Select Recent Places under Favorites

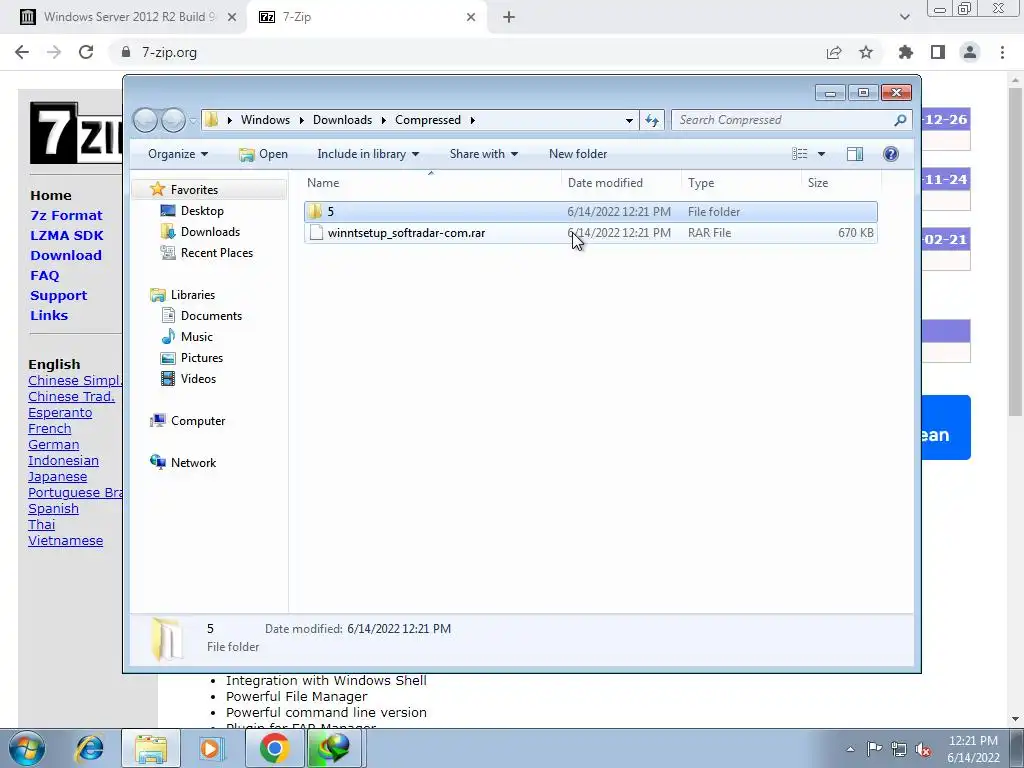coord(216,253)
